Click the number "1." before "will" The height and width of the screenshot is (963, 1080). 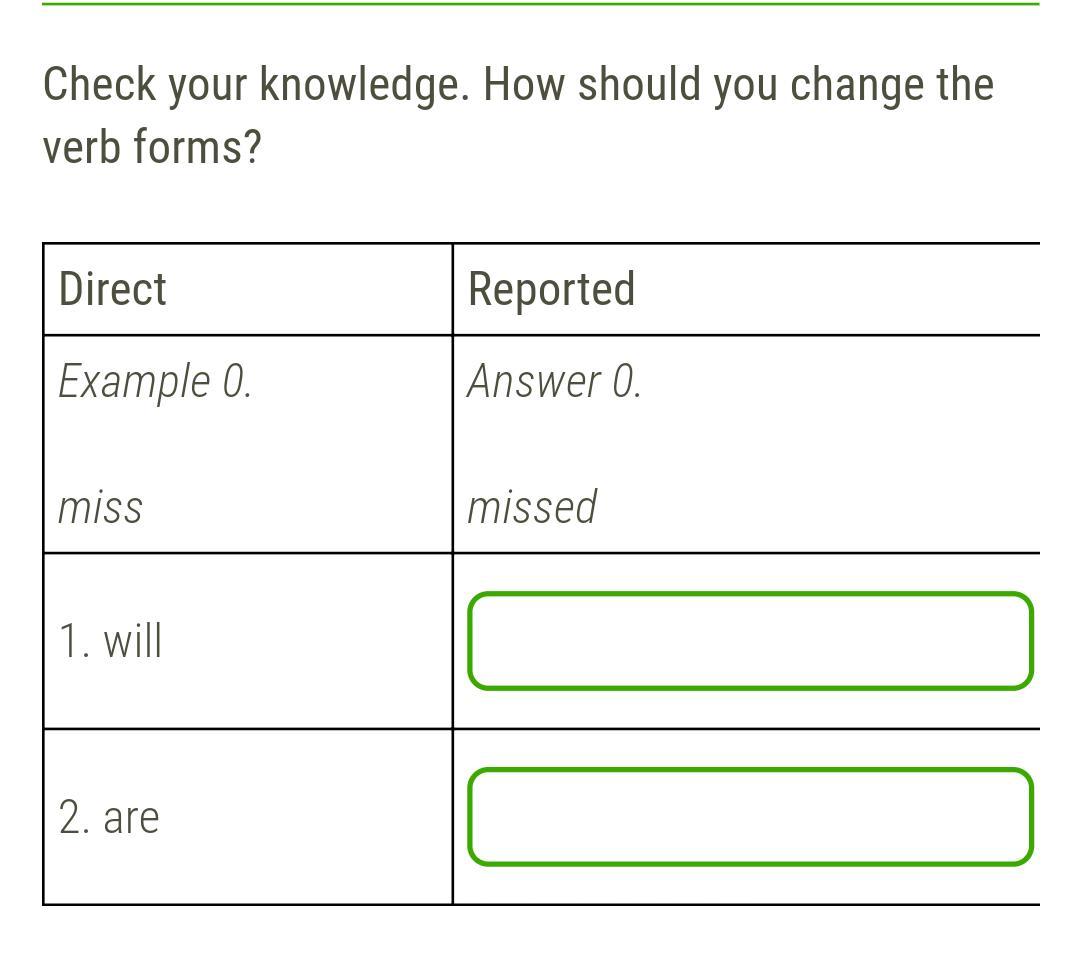(x=75, y=641)
